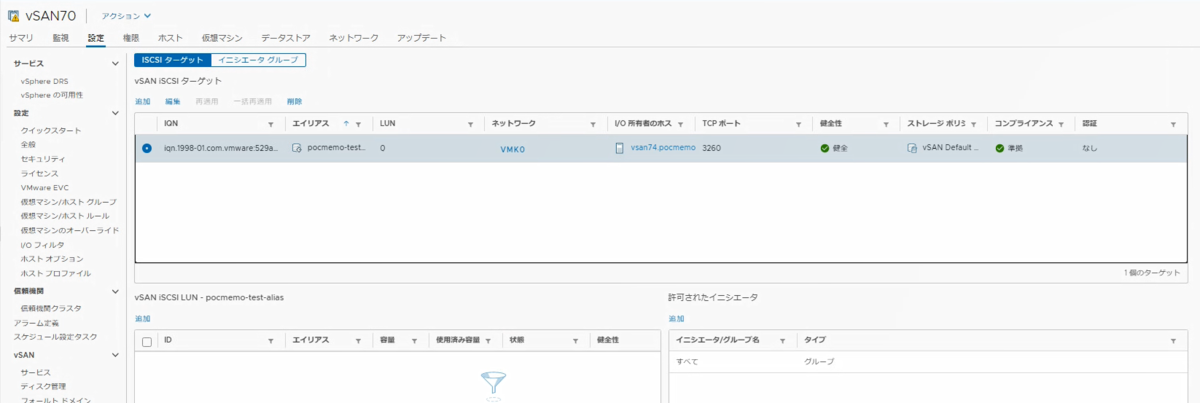Open スケジュール設定タスク in the sidebar

pos(55,337)
